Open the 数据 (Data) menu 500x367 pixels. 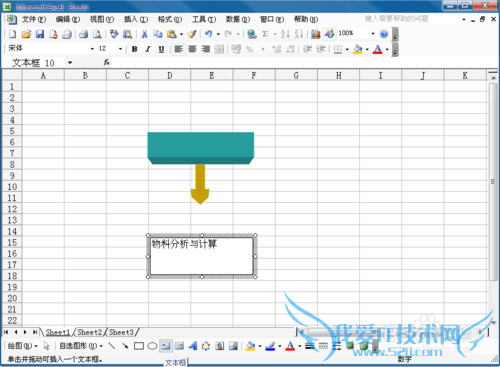pyautogui.click(x=238, y=19)
